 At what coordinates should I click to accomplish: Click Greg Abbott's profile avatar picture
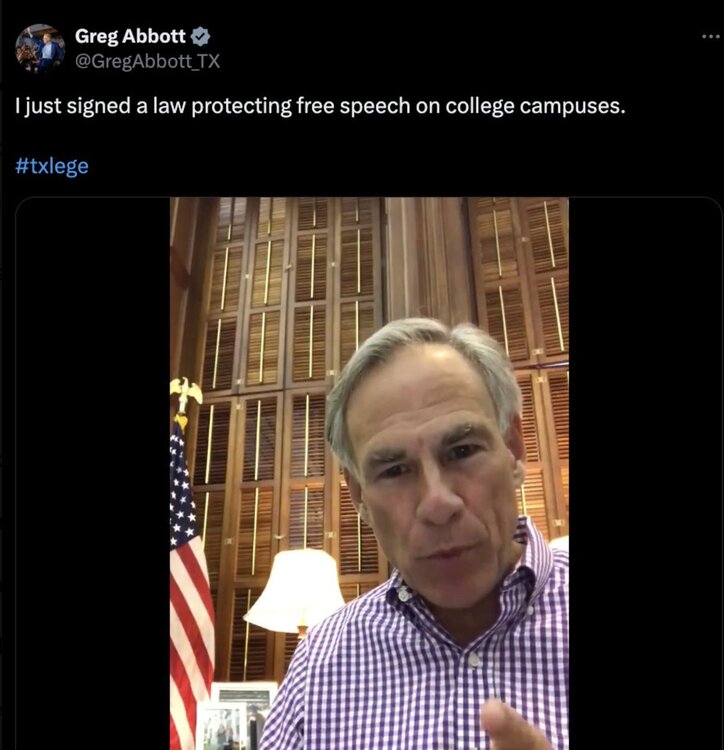click(40, 48)
